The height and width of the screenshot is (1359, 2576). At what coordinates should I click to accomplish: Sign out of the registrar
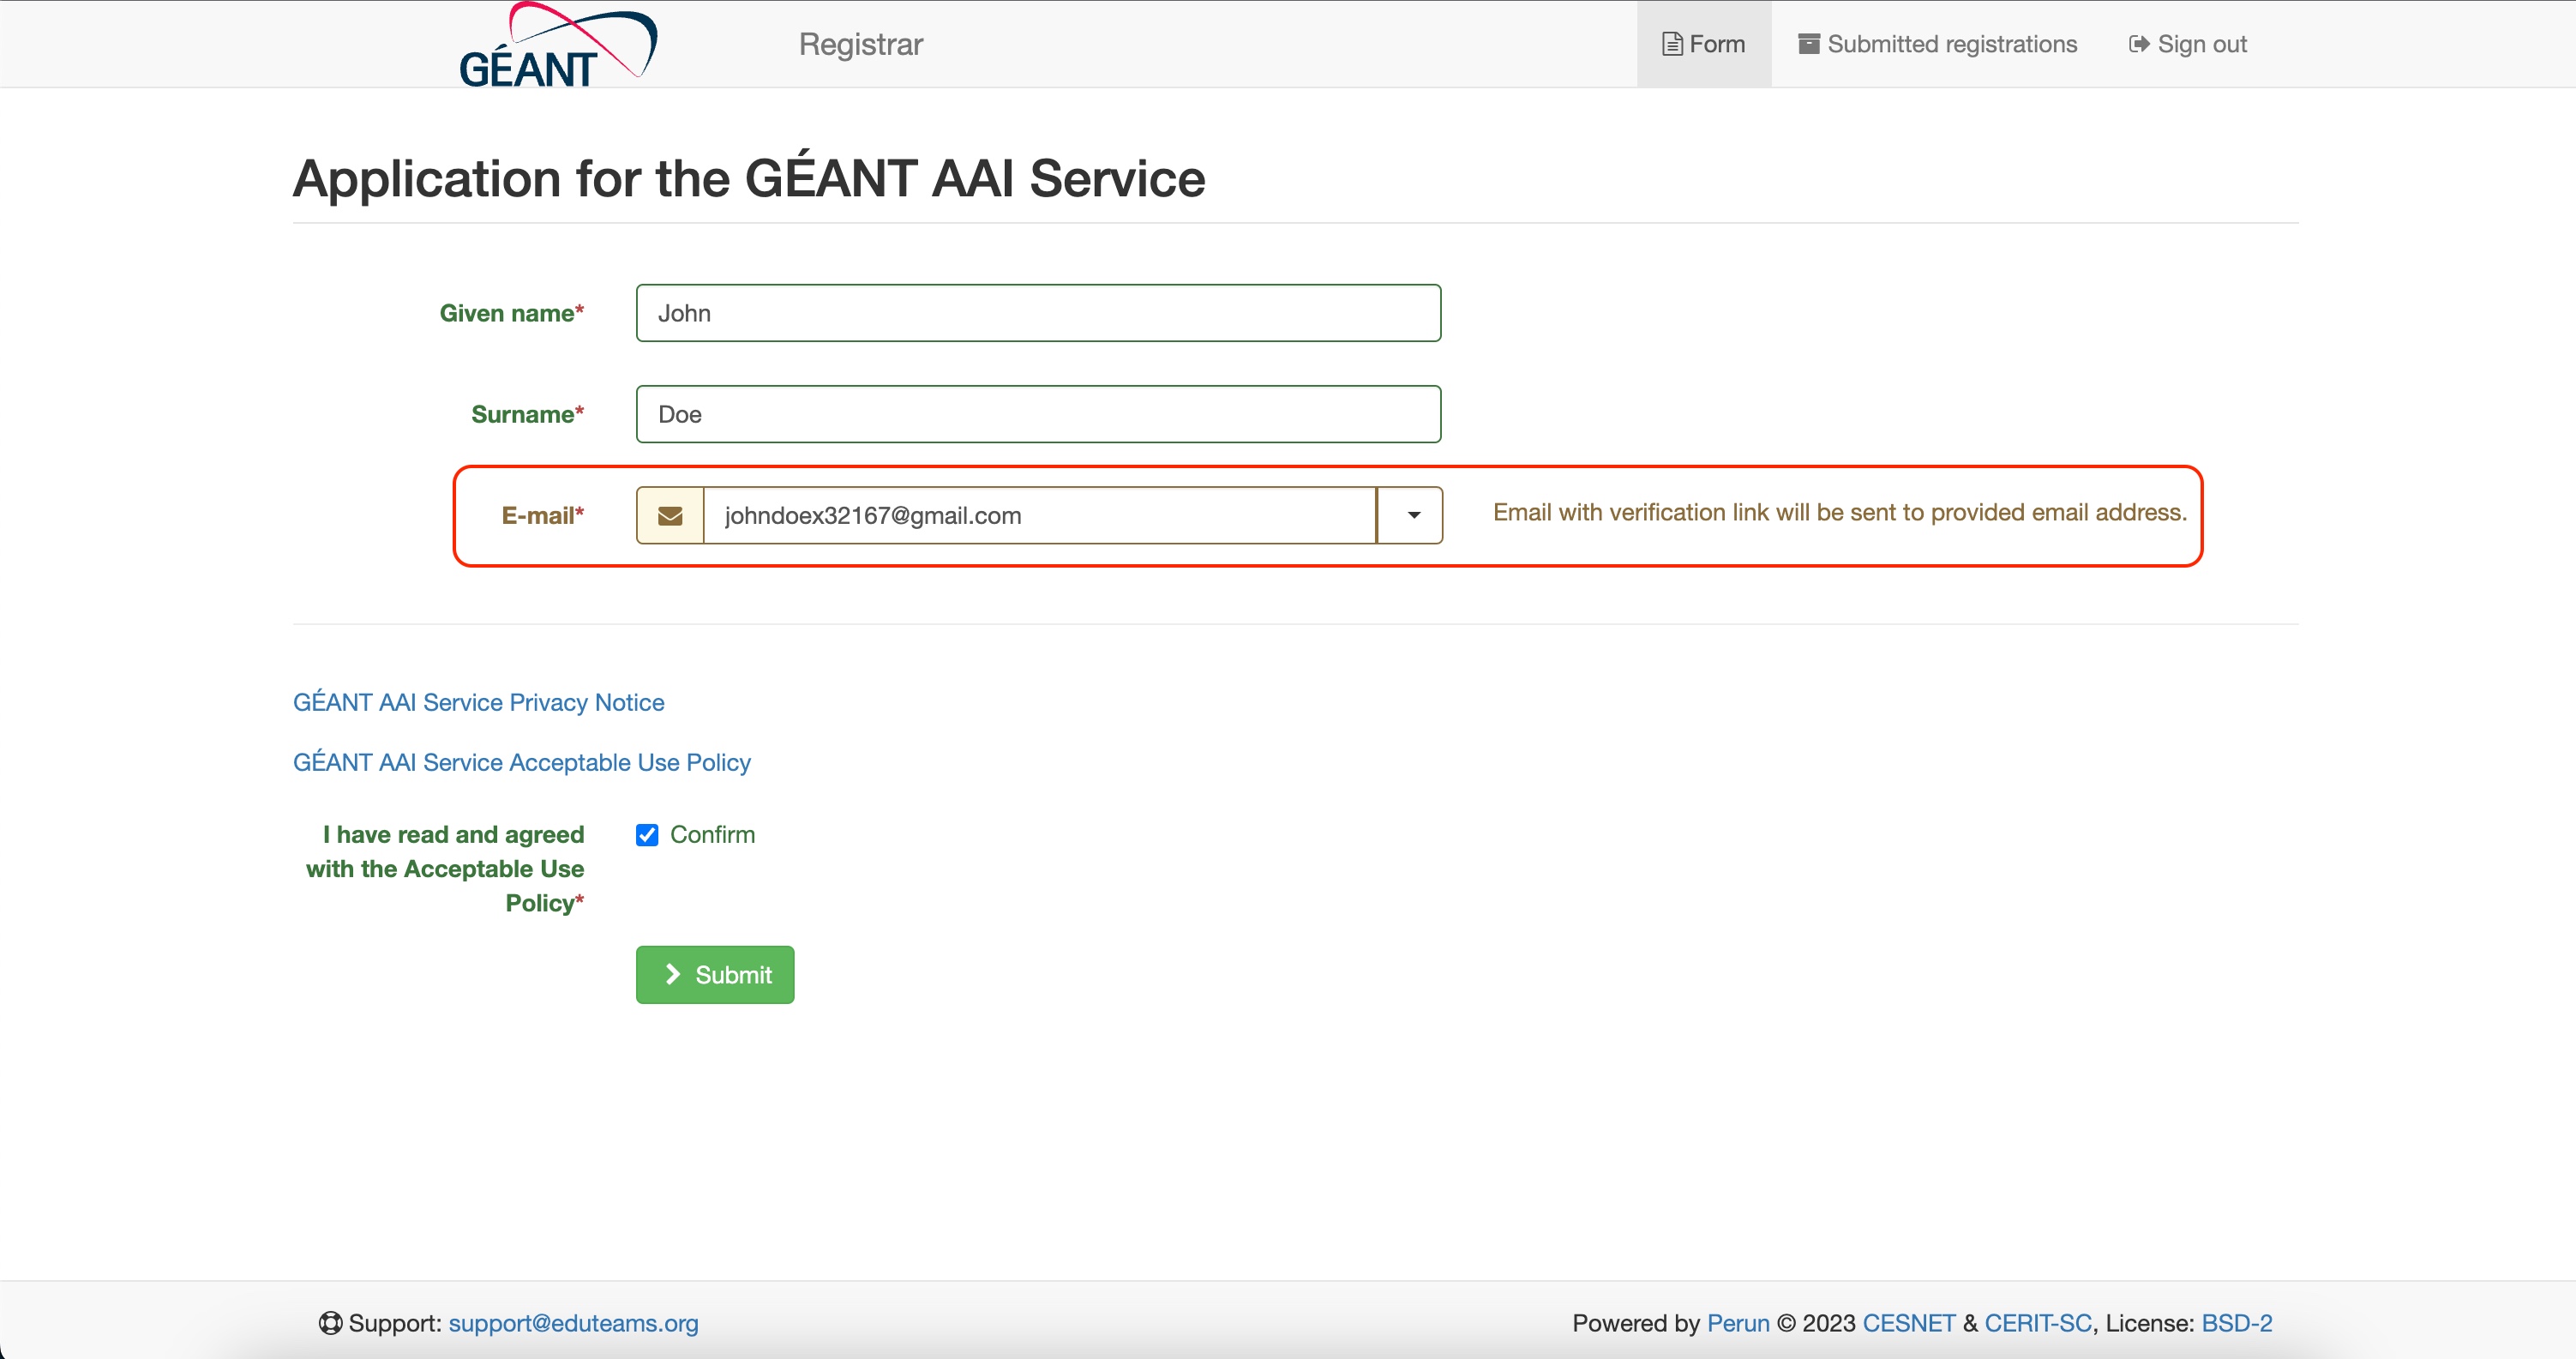point(2188,44)
